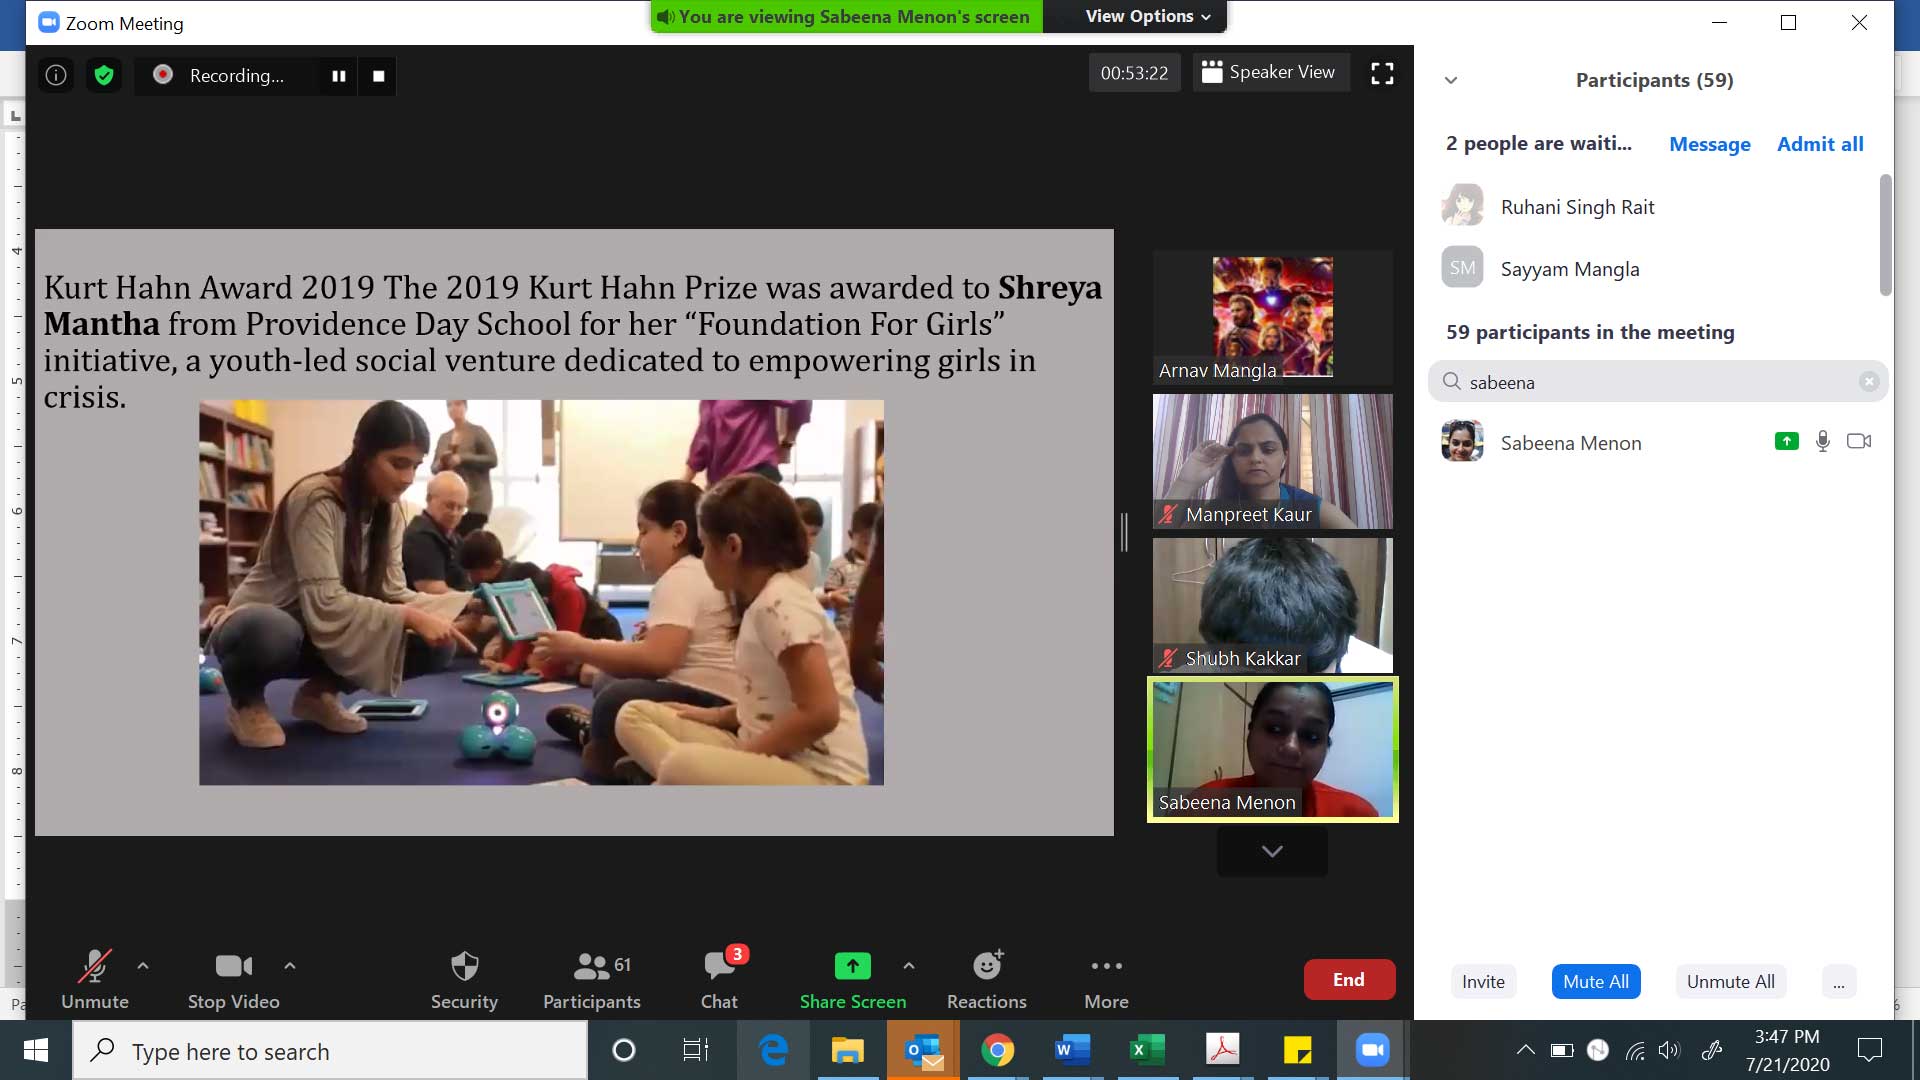Pause the recording
1920x1080 pixels.
tap(339, 76)
